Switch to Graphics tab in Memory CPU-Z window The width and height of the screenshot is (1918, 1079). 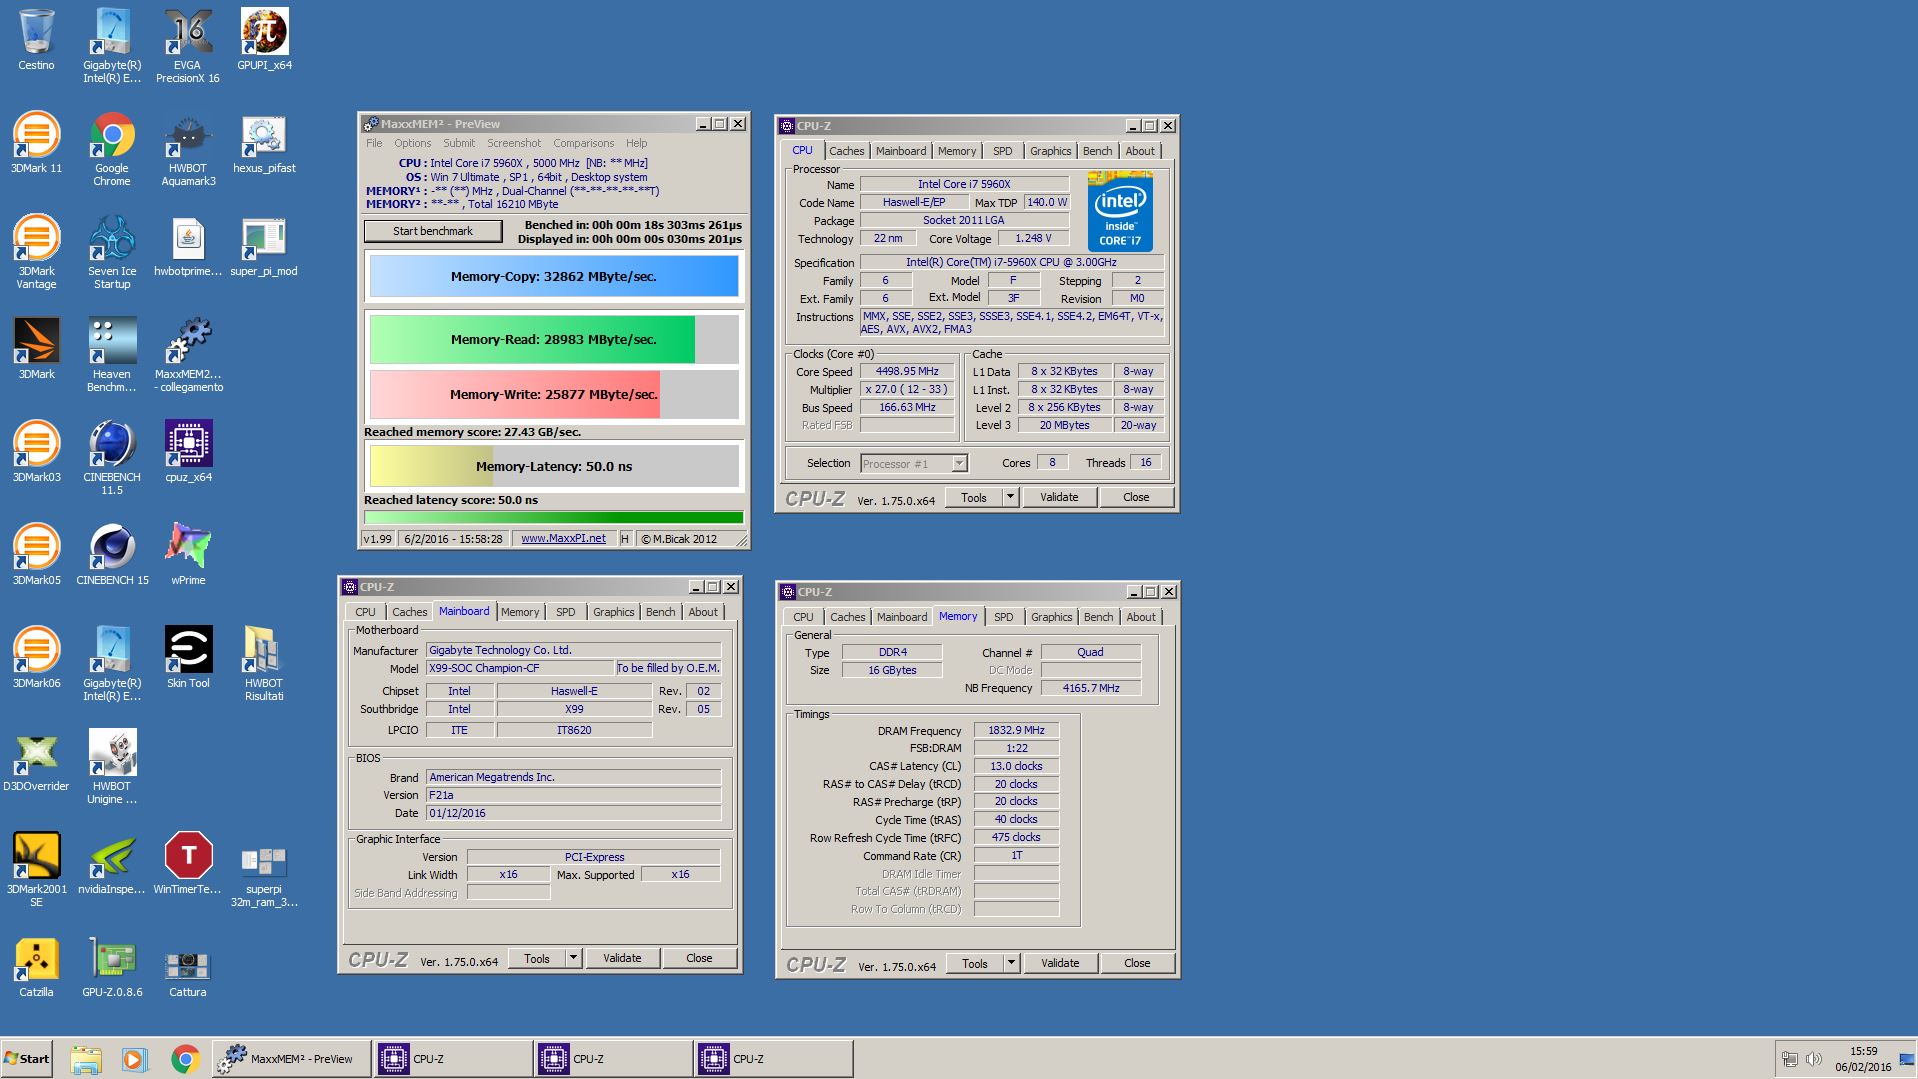[1051, 617]
